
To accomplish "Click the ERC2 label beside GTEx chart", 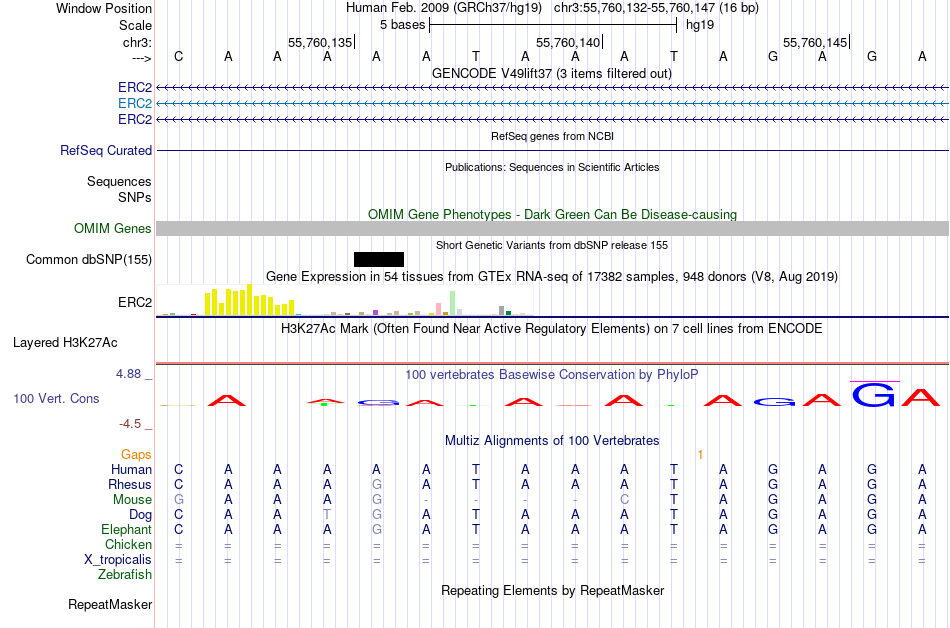I will pyautogui.click(x=135, y=302).
